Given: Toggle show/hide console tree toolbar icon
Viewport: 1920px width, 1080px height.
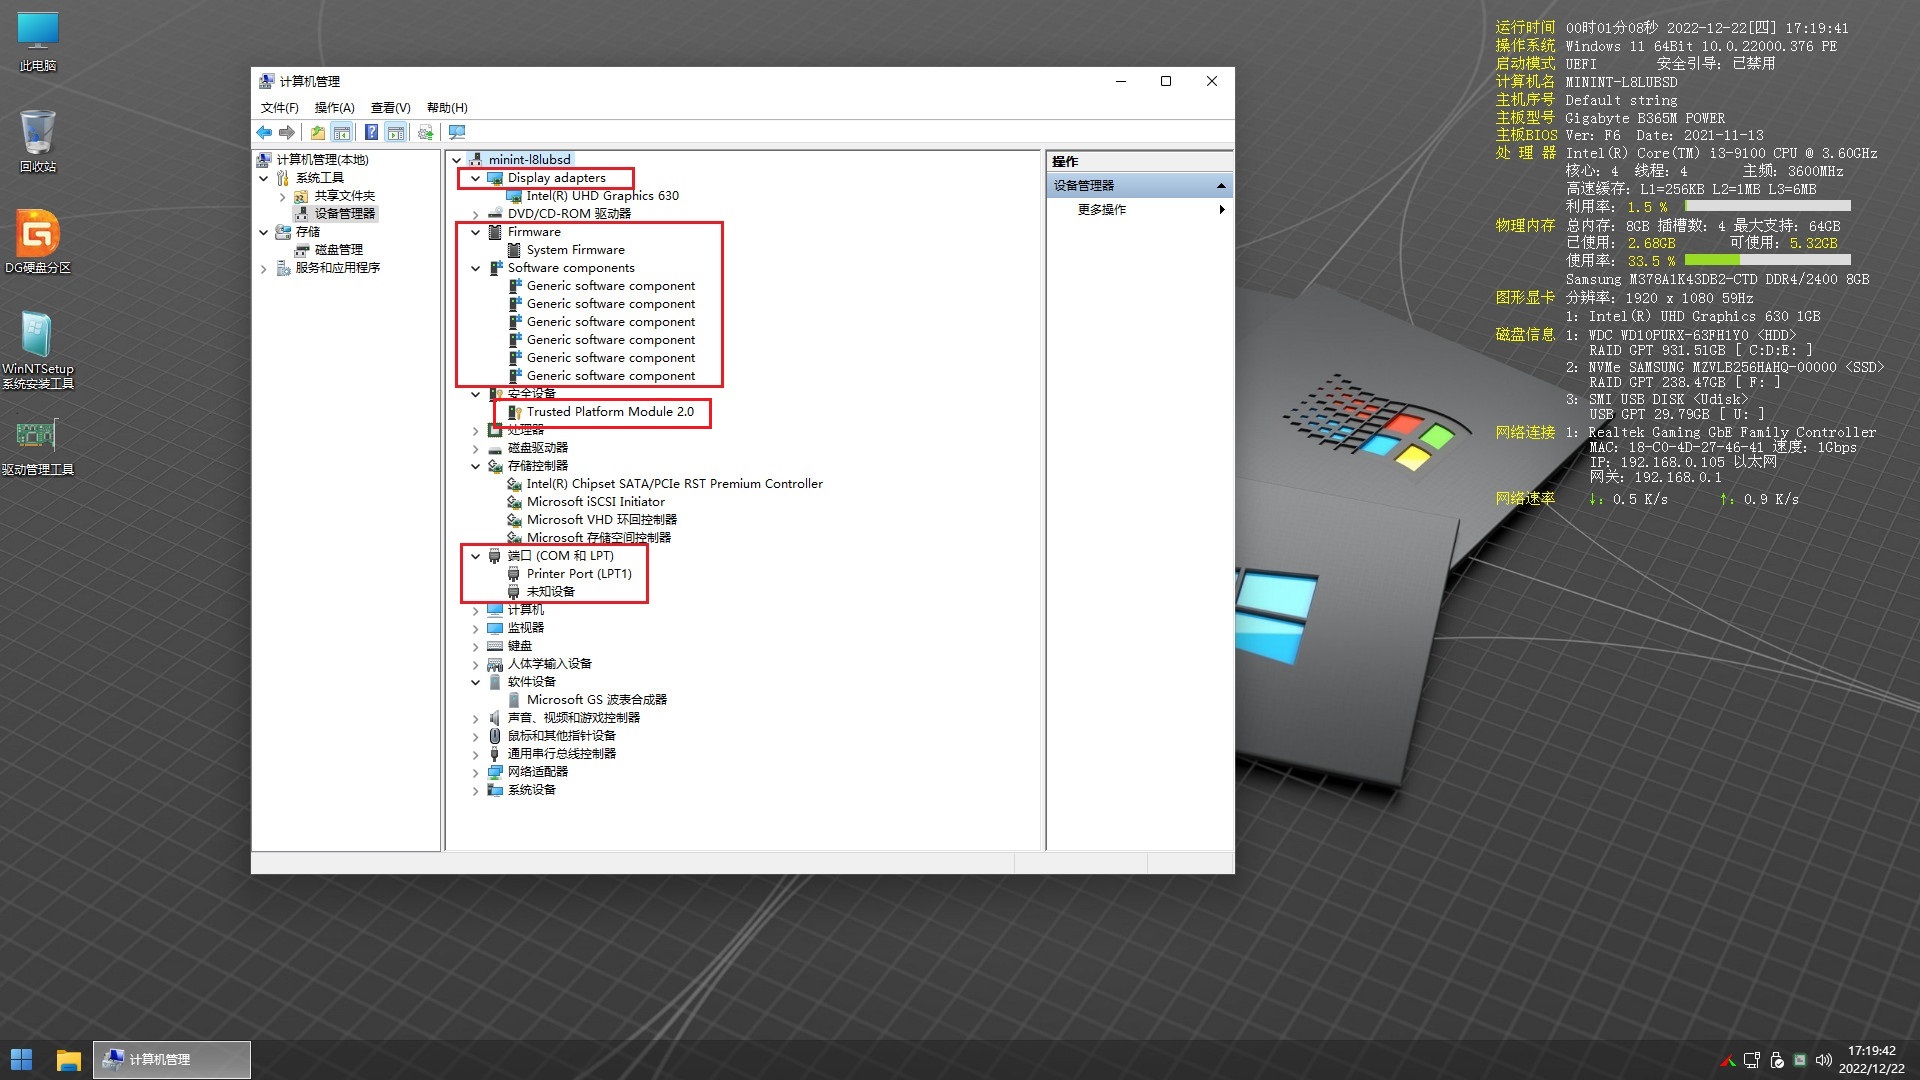Looking at the screenshot, I should click(341, 132).
